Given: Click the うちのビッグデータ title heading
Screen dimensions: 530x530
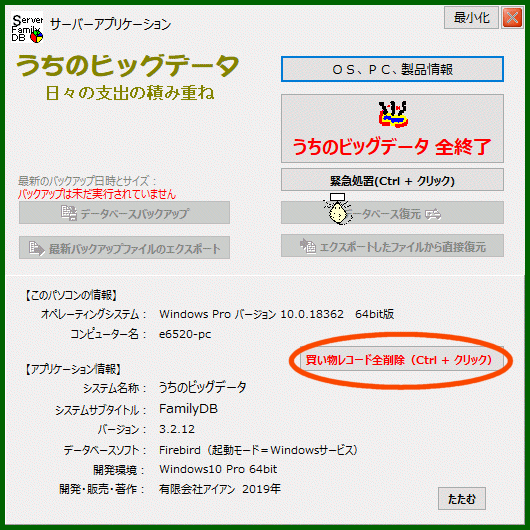Looking at the screenshot, I should [x=128, y=66].
